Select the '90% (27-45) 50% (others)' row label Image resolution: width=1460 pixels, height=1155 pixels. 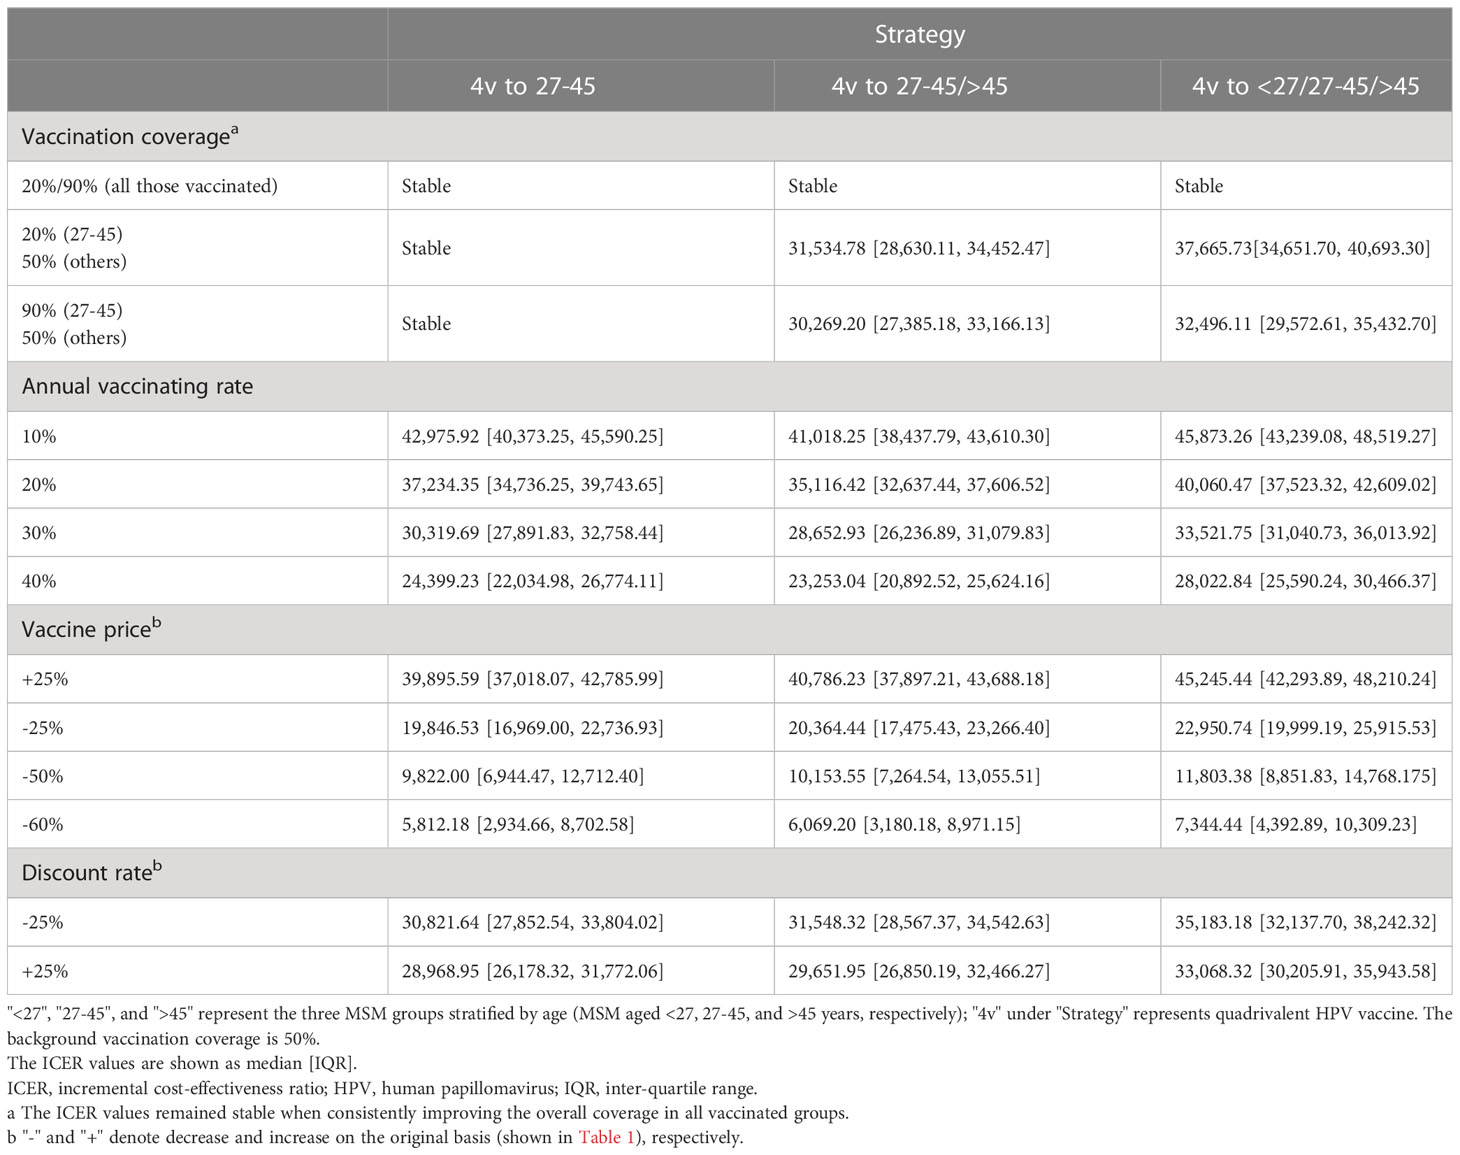click(74, 324)
